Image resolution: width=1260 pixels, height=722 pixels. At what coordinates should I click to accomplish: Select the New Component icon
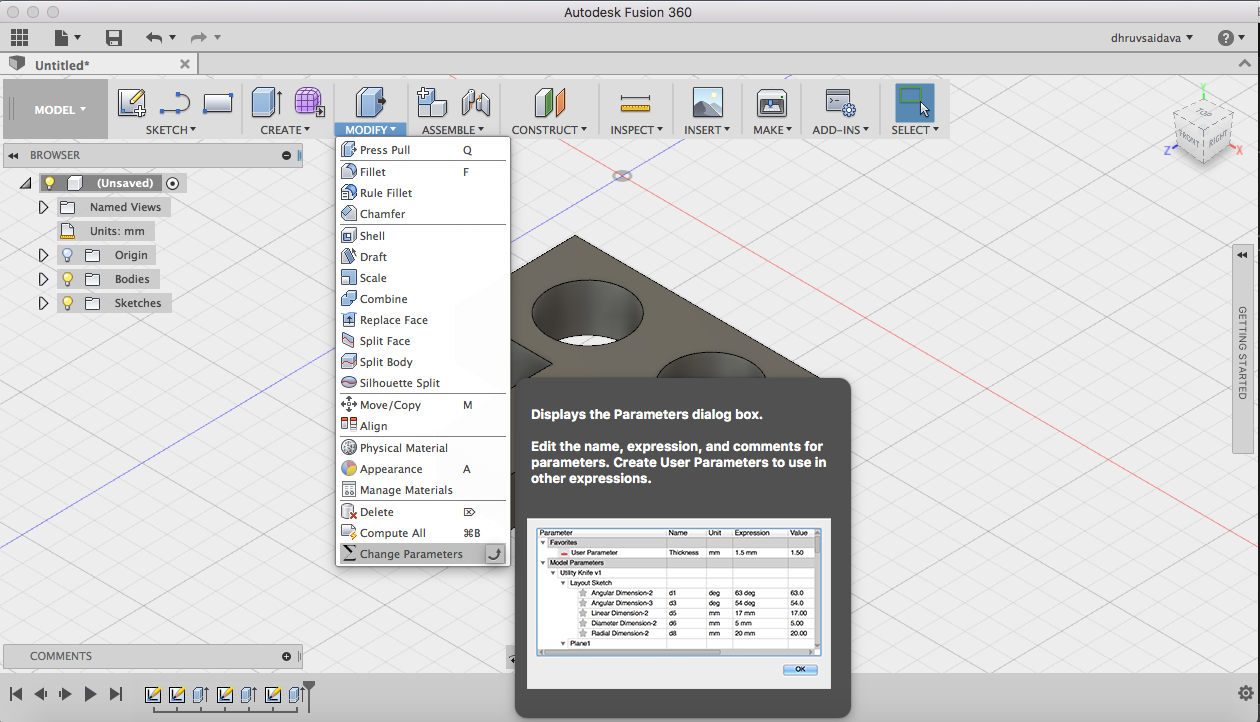click(431, 102)
